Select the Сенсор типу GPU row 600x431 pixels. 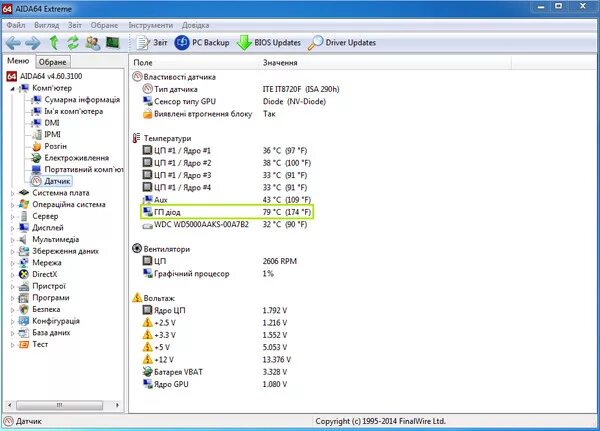[234, 101]
